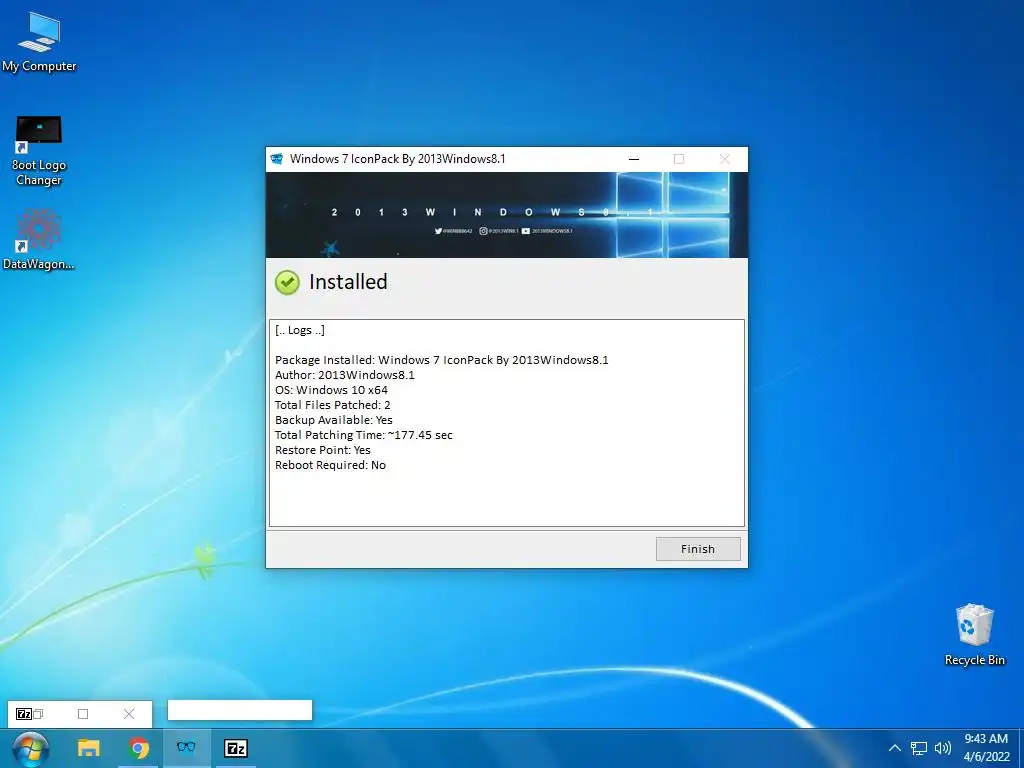Click the '[.. Logs ..]' line
The width and height of the screenshot is (1024, 768).
pos(300,330)
